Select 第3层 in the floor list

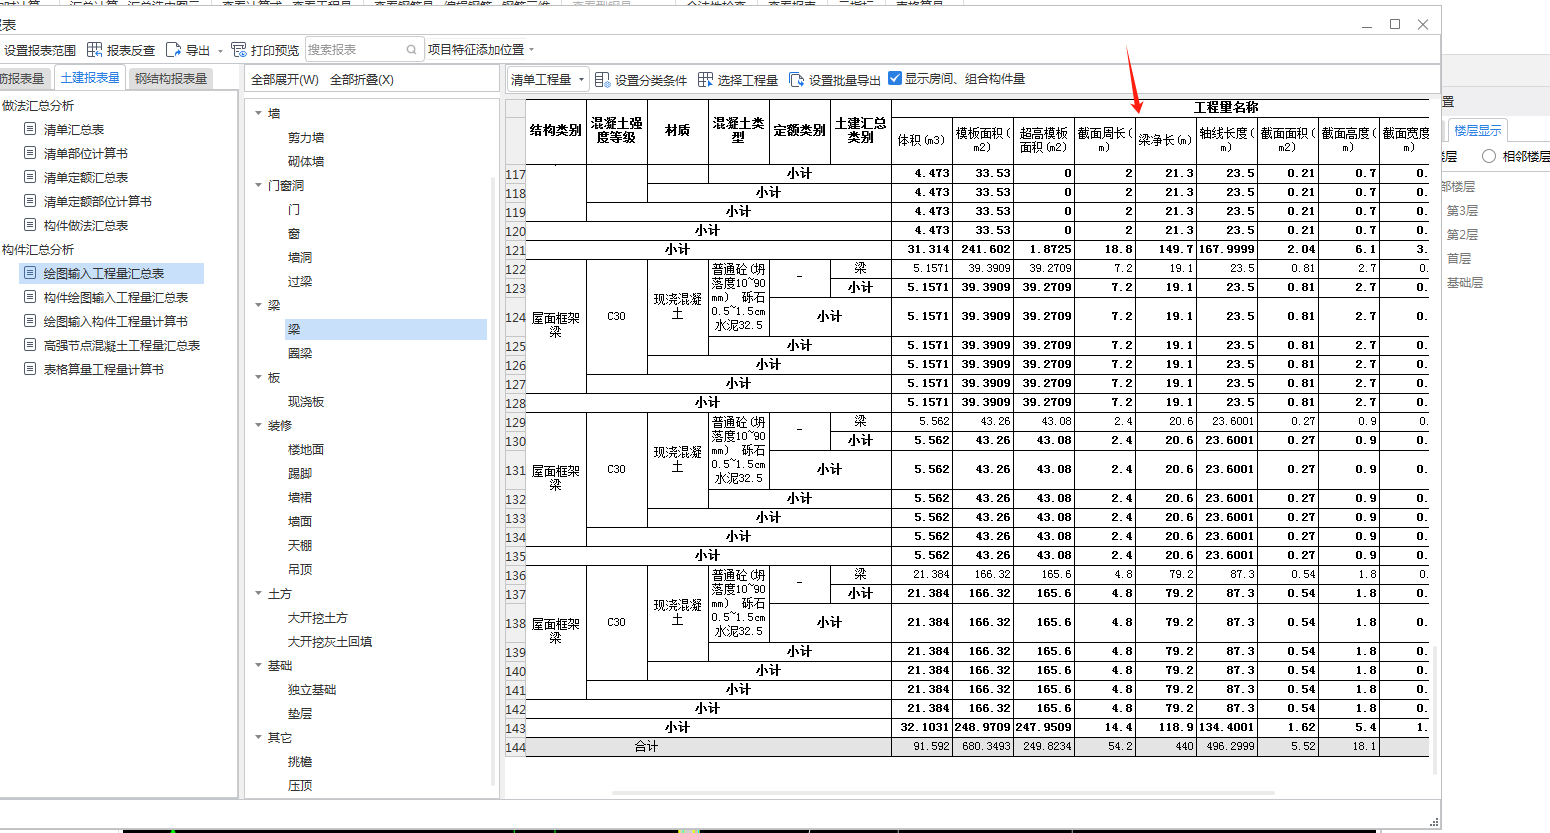click(x=1462, y=211)
